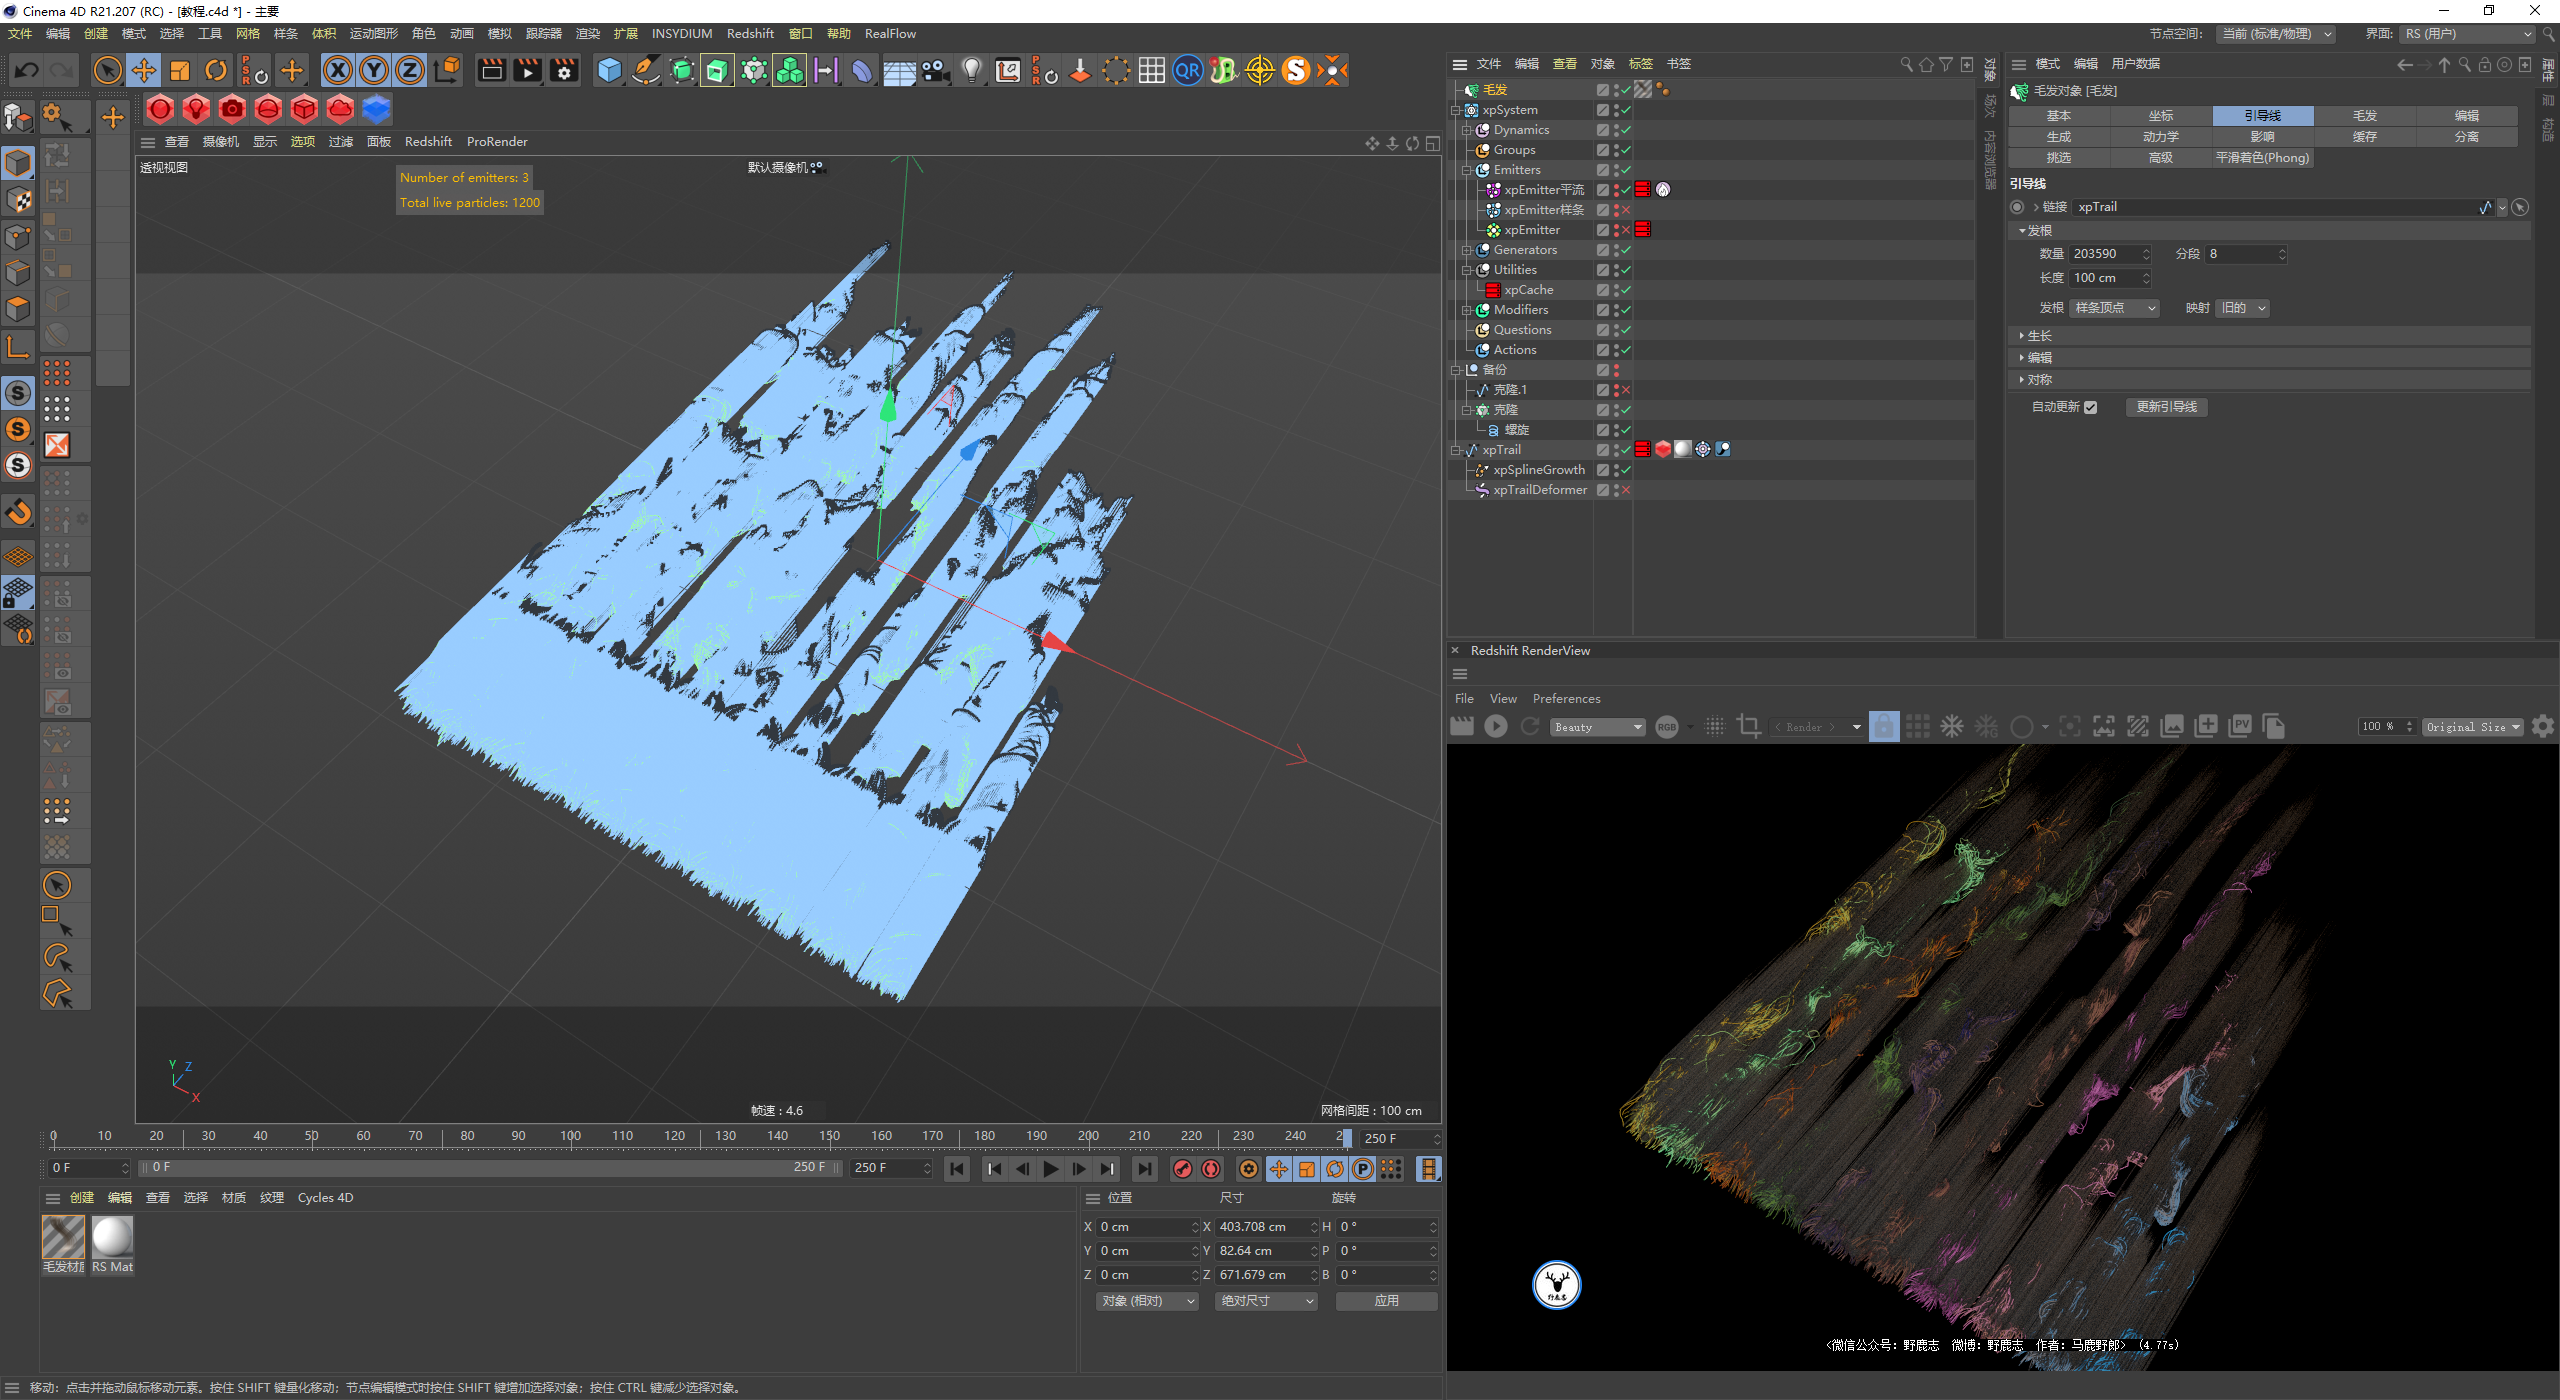Click the Cube primitive icon
The width and height of the screenshot is (2560, 1400).
click(609, 70)
